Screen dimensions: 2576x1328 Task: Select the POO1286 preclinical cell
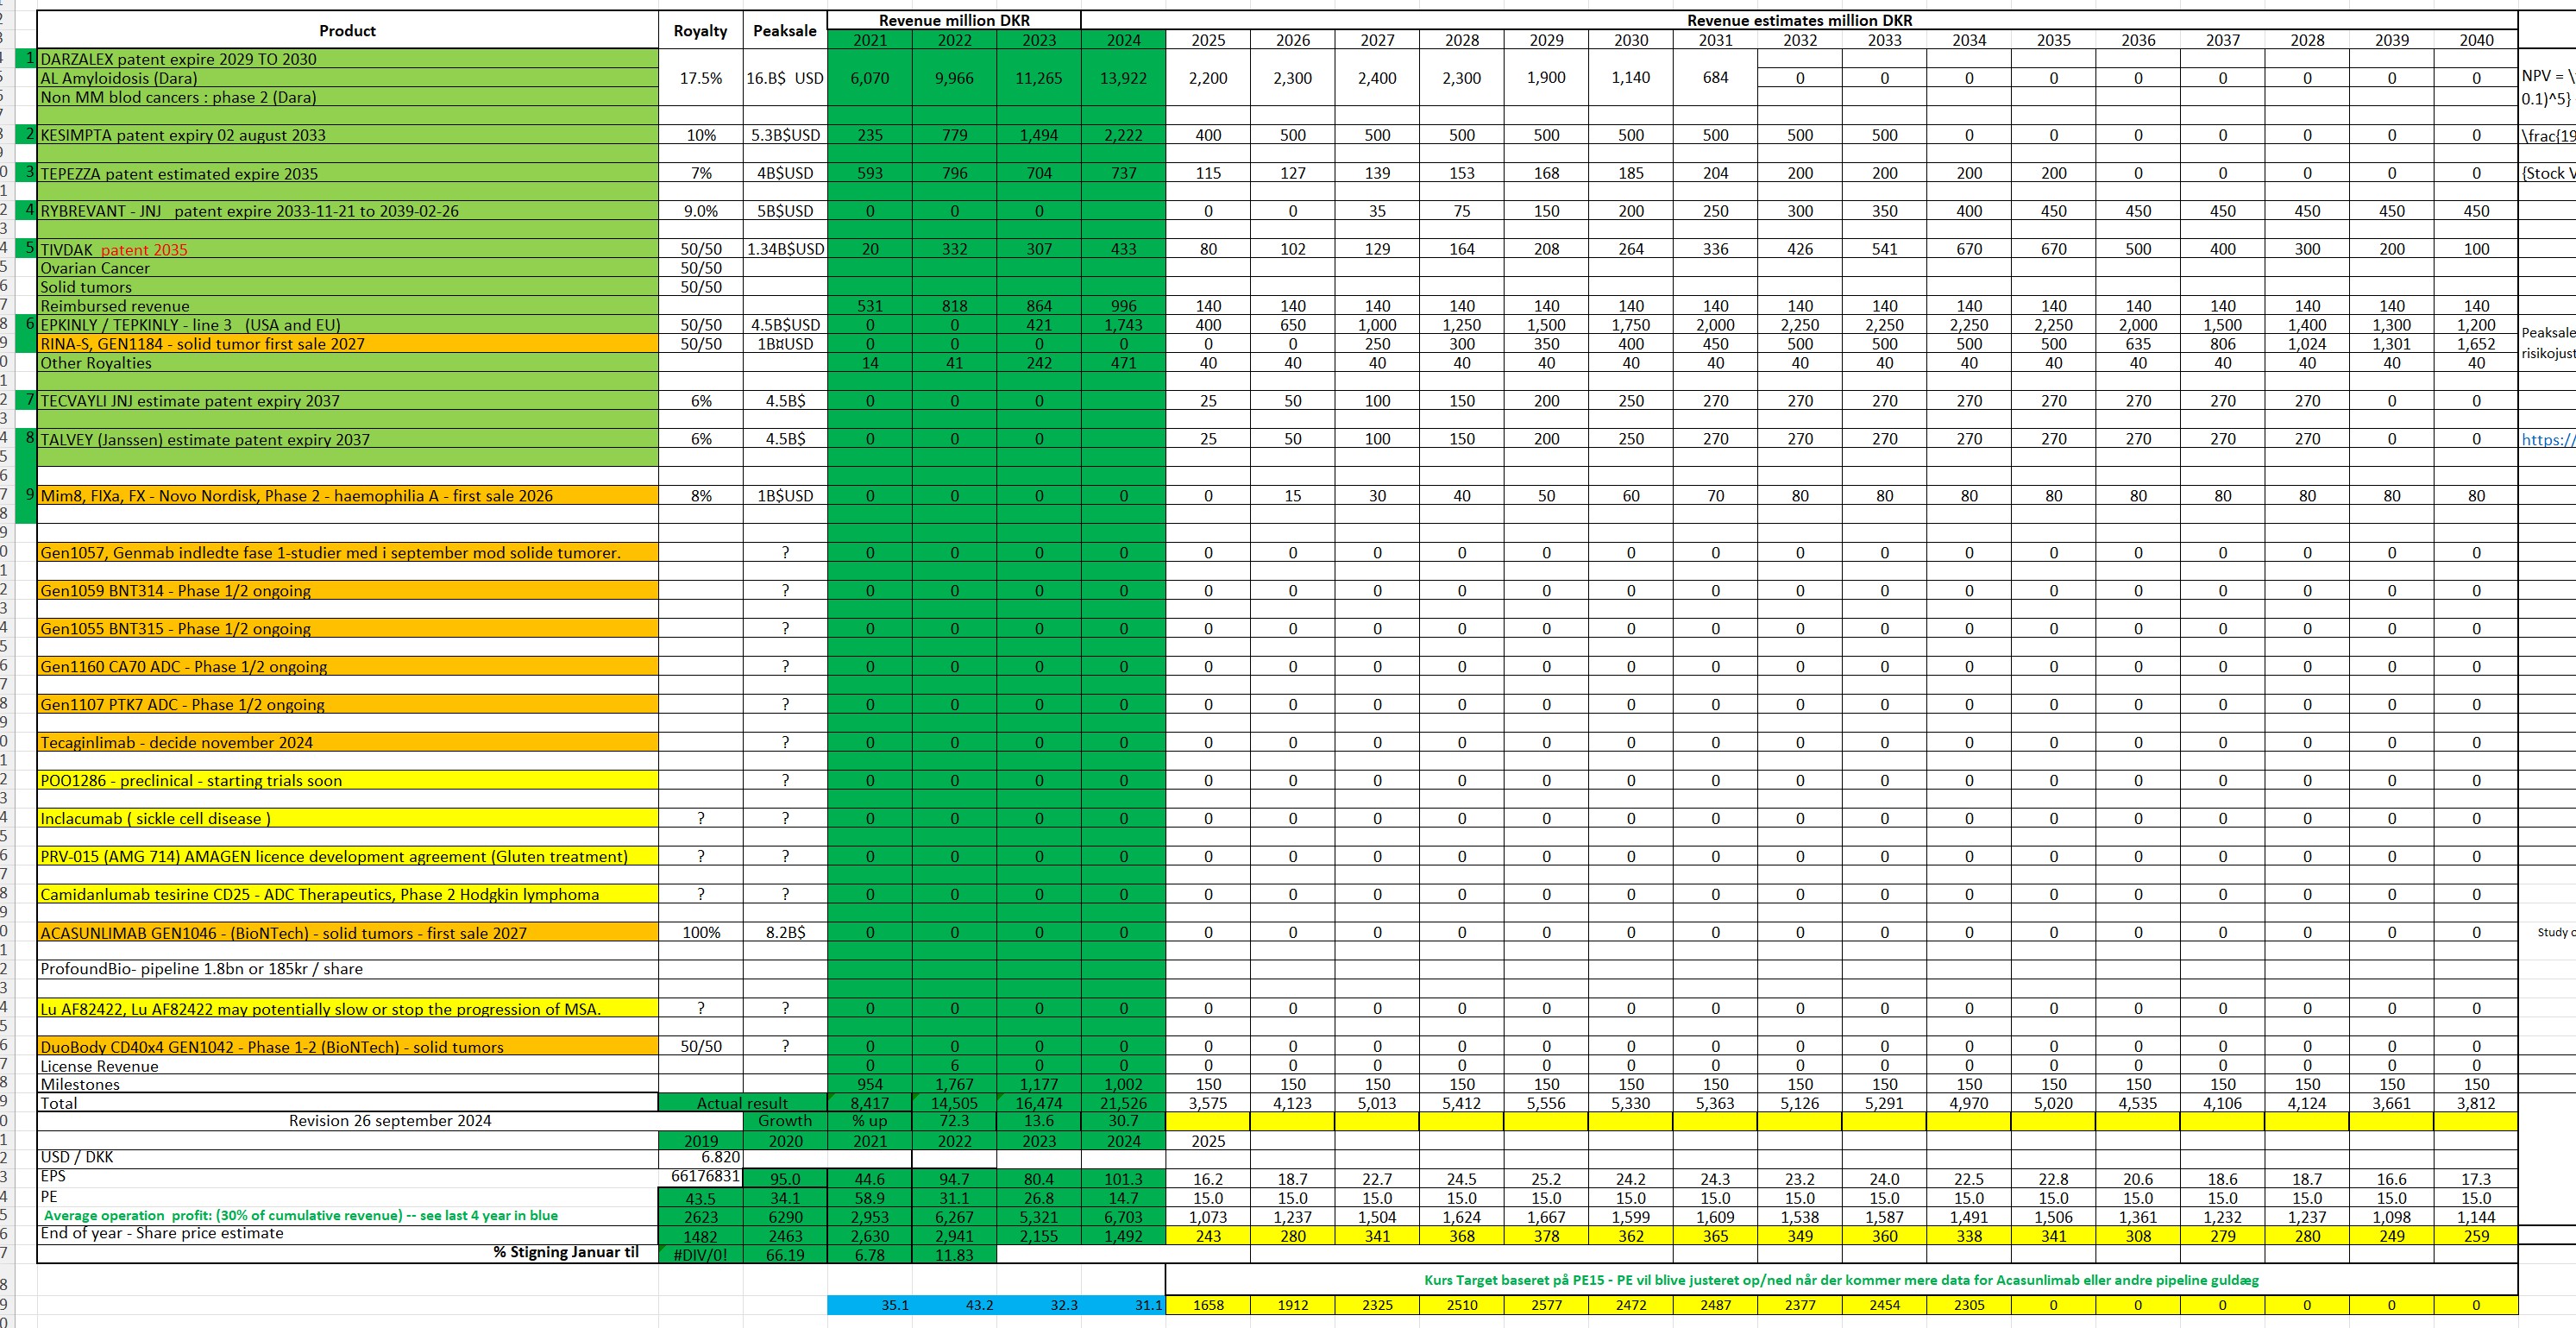click(348, 781)
